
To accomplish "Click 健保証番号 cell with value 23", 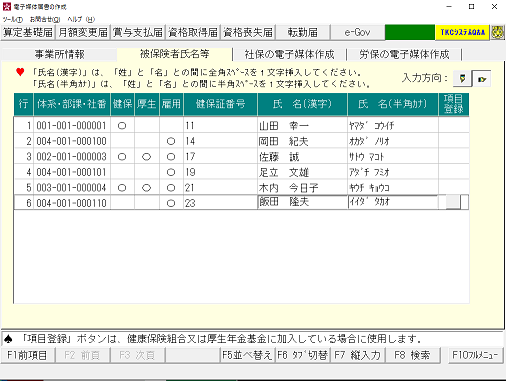I will pyautogui.click(x=220, y=203).
